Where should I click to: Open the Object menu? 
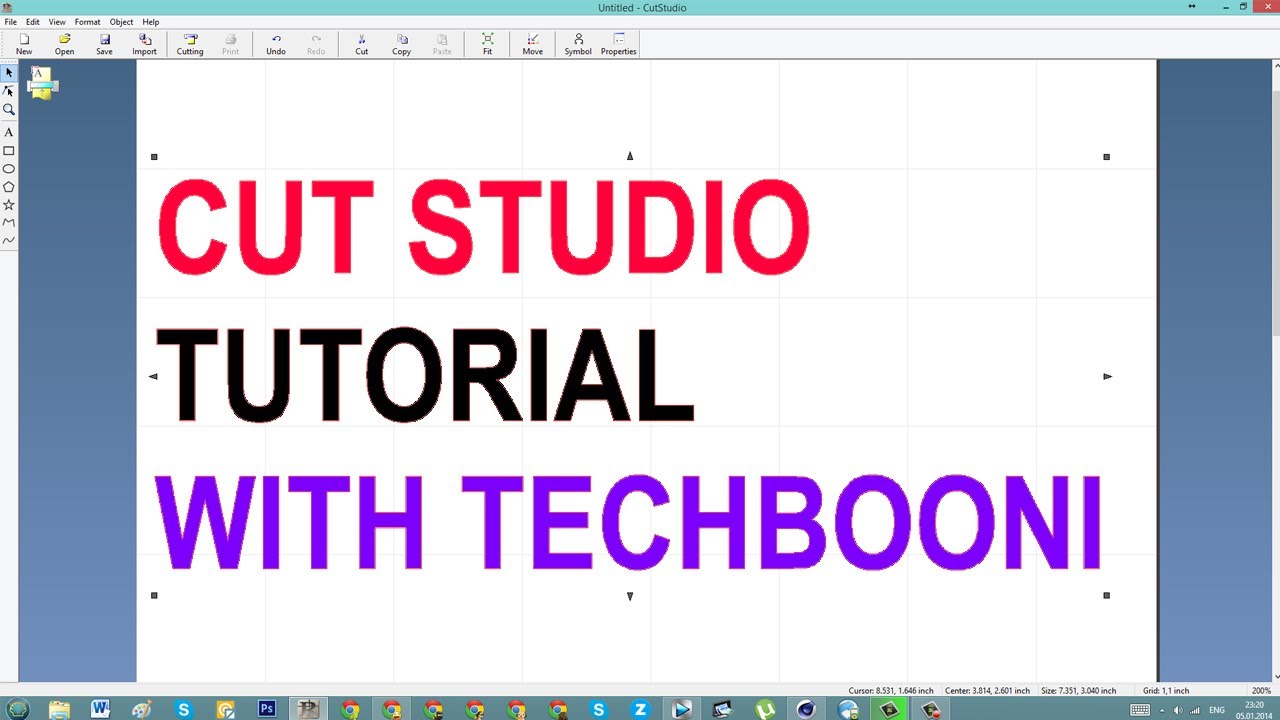click(121, 21)
